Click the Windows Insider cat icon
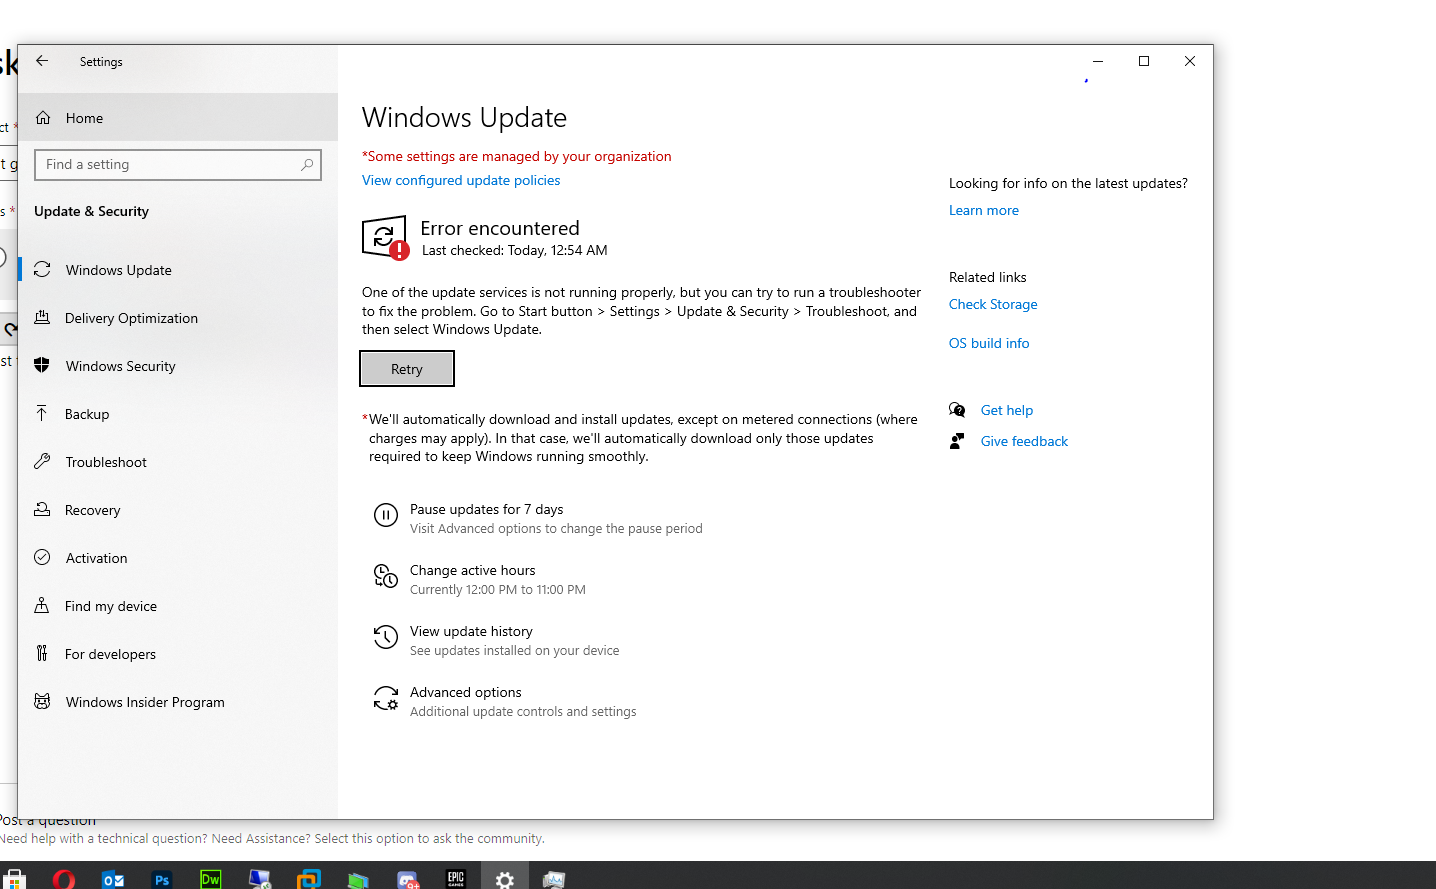The height and width of the screenshot is (889, 1436). click(x=42, y=701)
